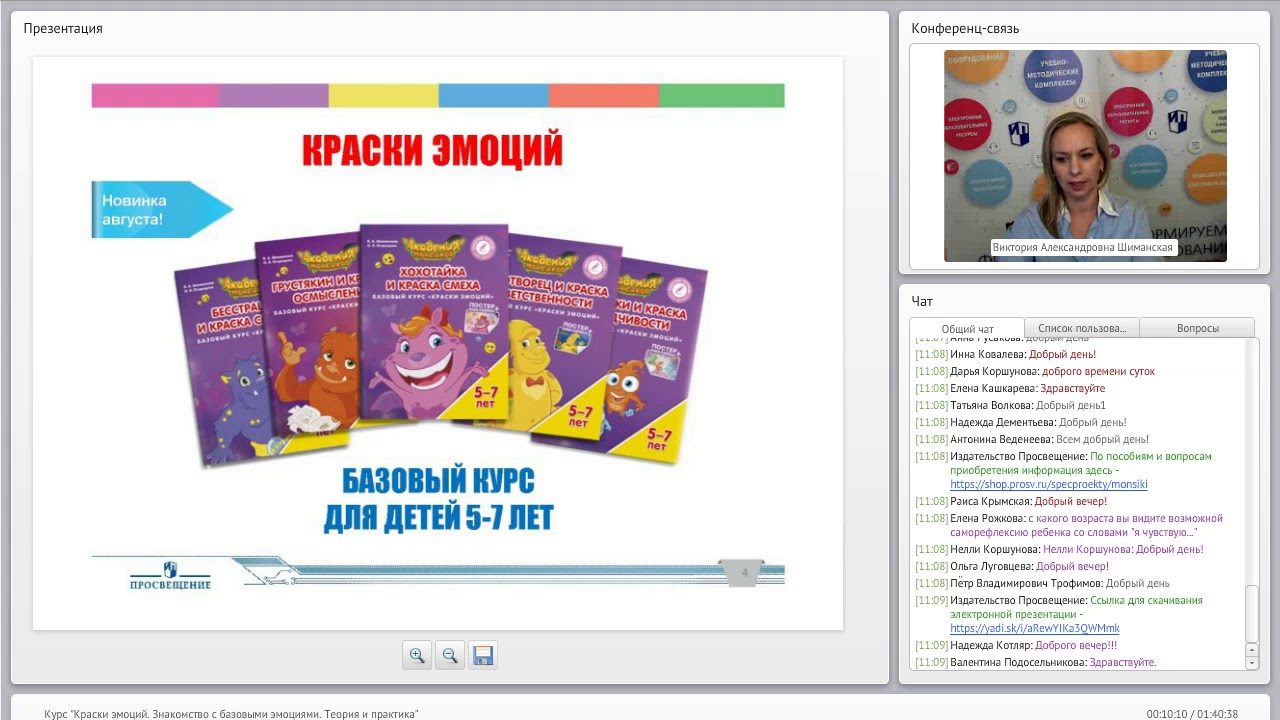The image size is (1280, 720).
Task: Switch to the Общий чат tab
Action: [x=967, y=329]
